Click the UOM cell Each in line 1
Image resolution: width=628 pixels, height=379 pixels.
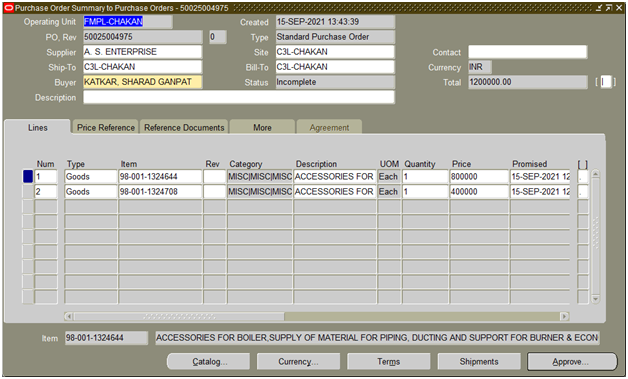(389, 176)
